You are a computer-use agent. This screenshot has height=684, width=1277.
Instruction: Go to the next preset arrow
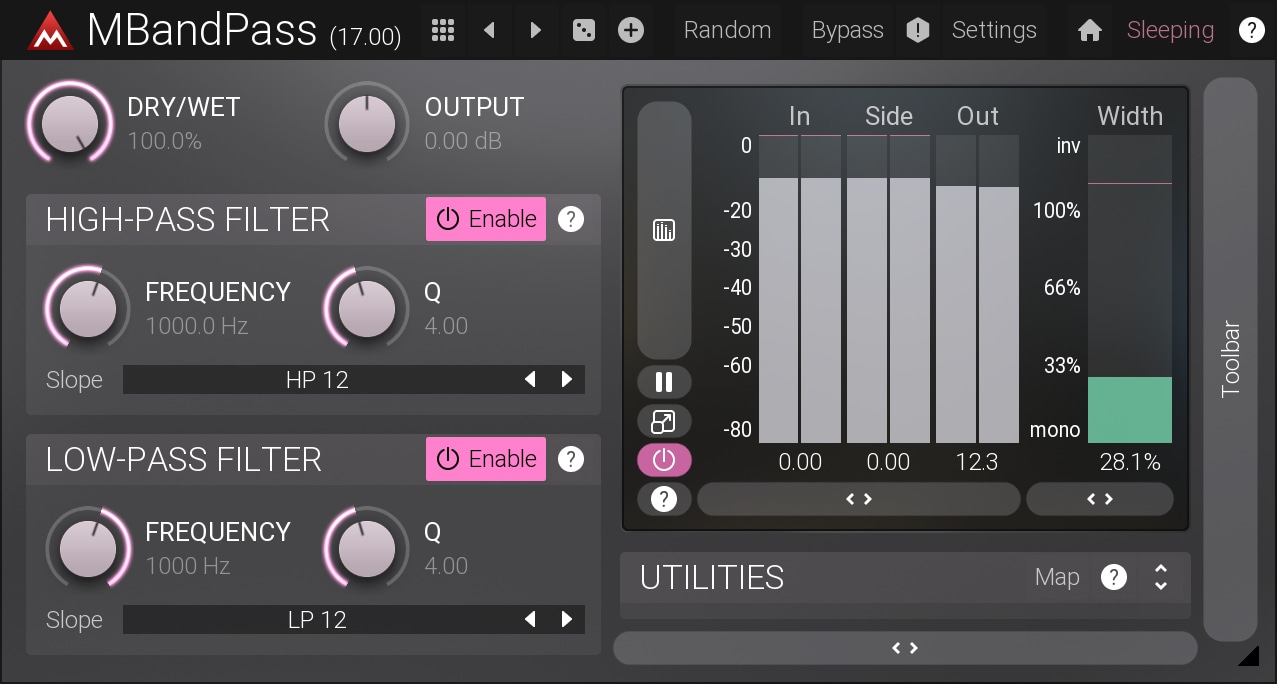tap(536, 30)
